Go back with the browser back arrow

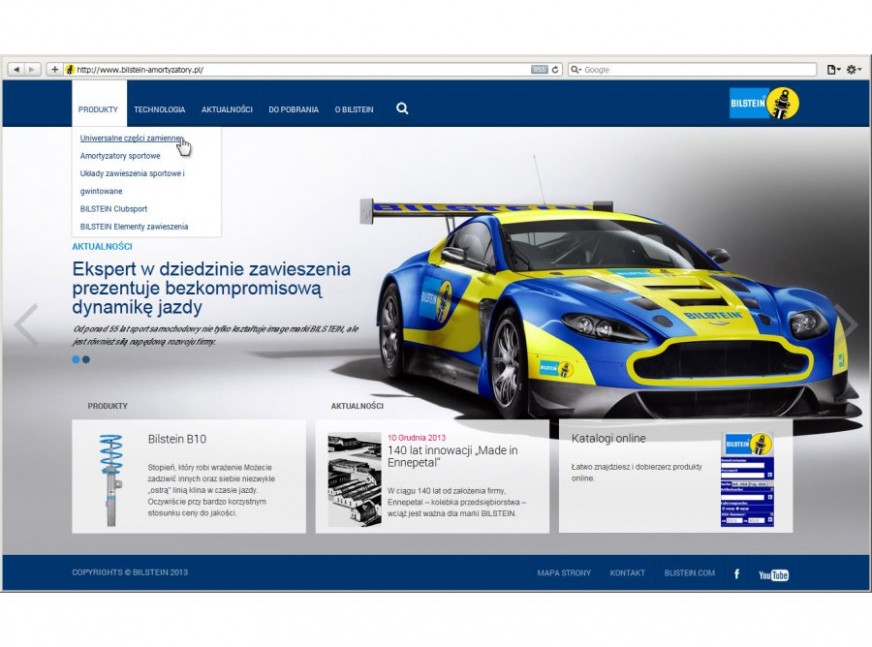17,69
